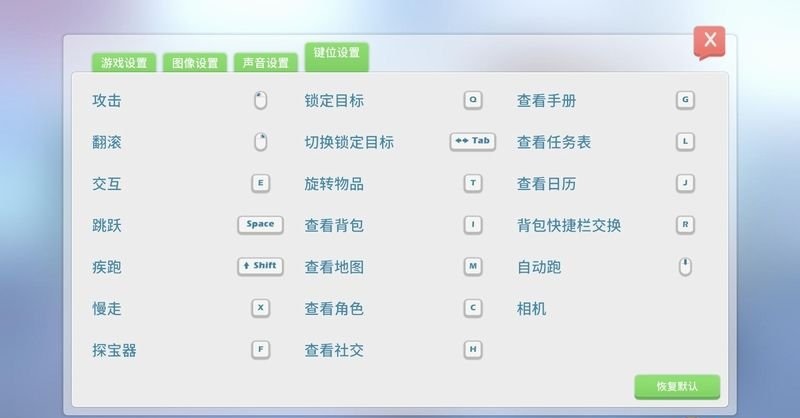800x418 pixels.
Task: Close the settings dialog with the X
Action: click(x=710, y=41)
